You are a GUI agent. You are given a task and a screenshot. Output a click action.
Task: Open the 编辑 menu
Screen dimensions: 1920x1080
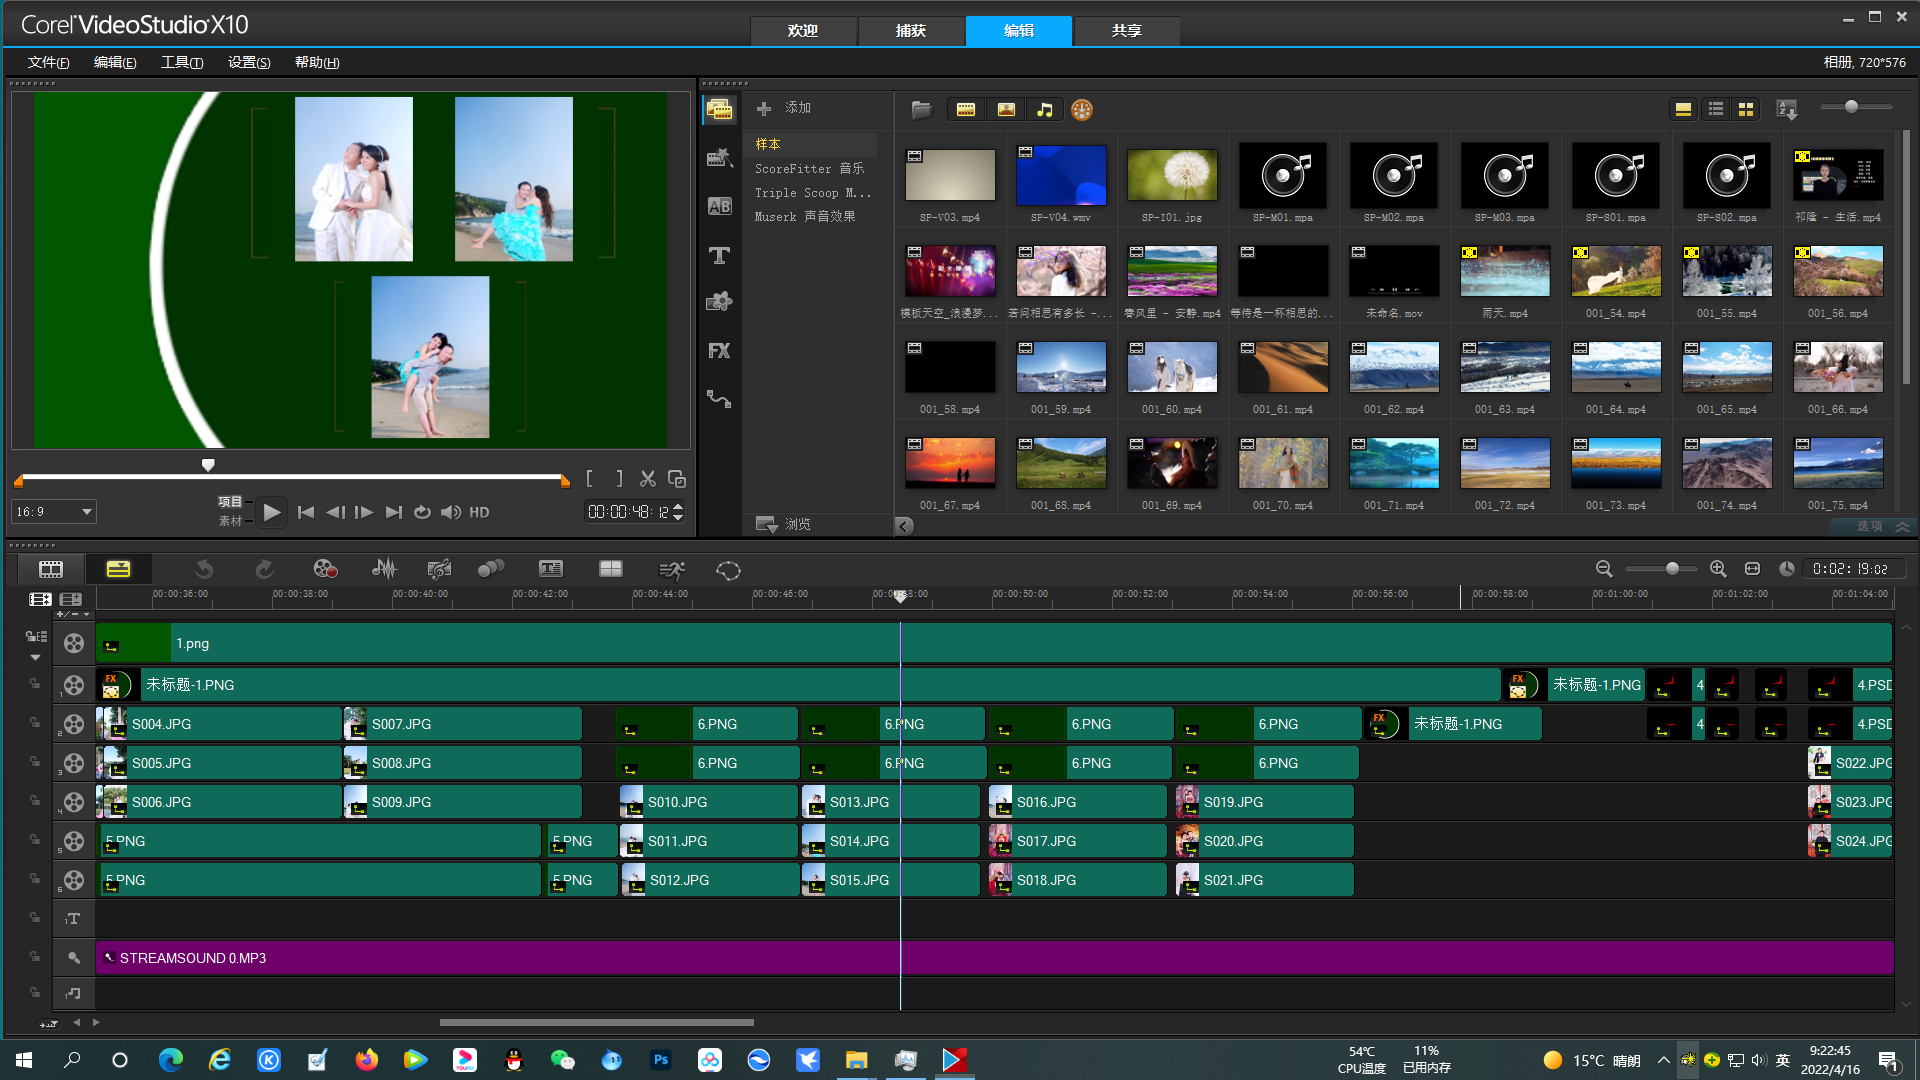115,62
